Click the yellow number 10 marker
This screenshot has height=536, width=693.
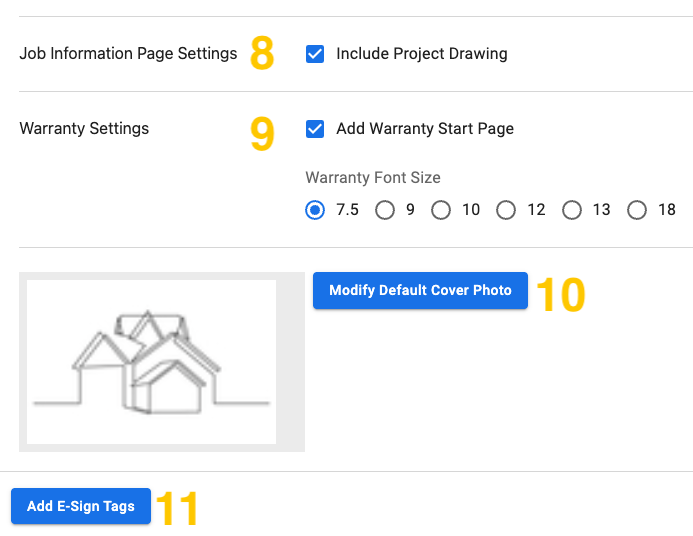click(x=561, y=295)
